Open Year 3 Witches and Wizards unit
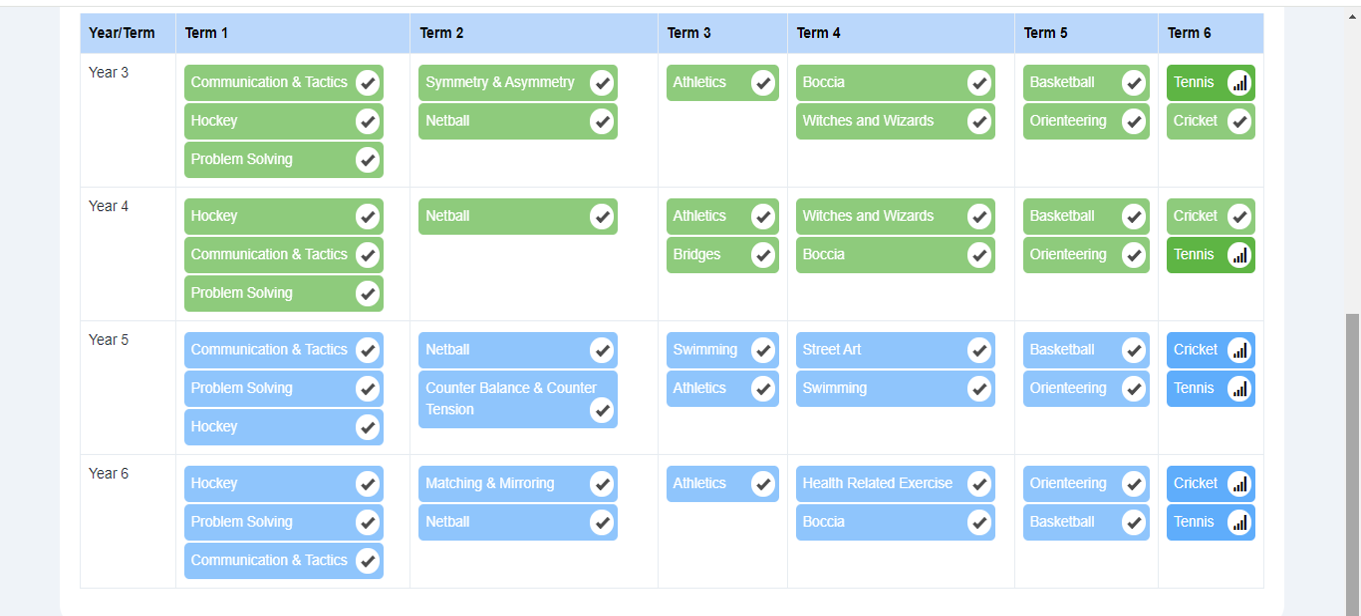1361x616 pixels. pos(868,121)
